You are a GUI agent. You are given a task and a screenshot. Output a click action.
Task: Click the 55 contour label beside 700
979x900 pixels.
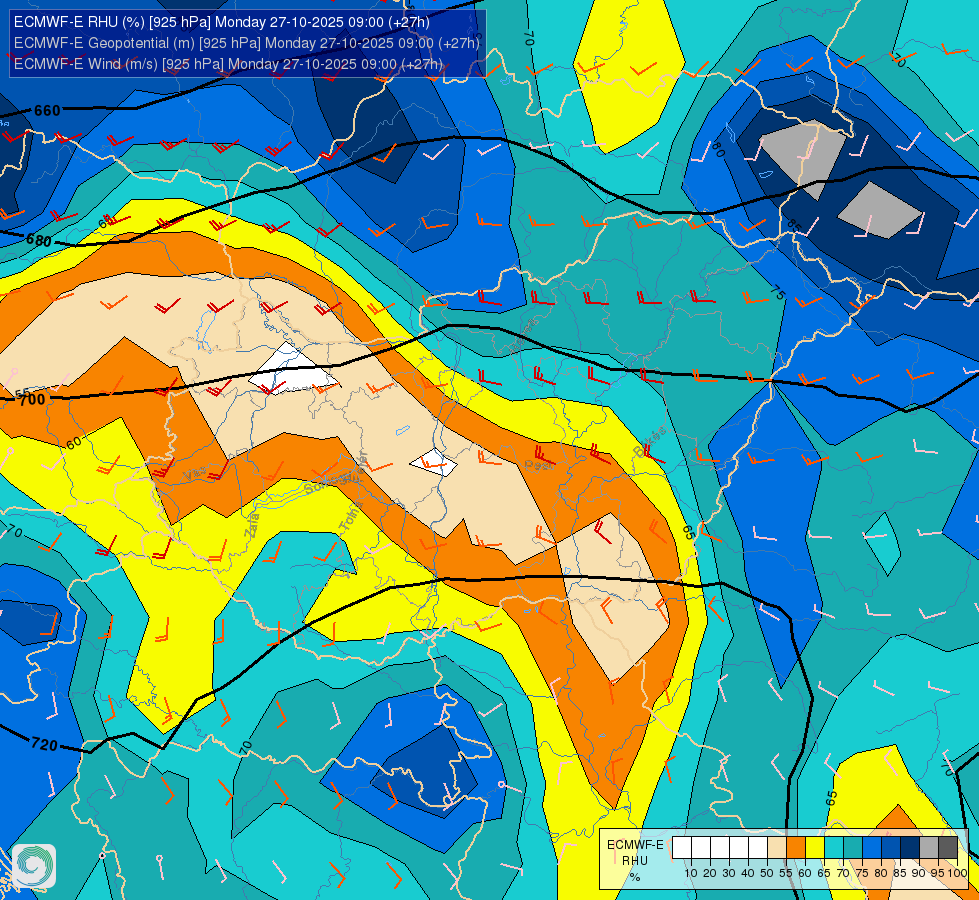(x=22, y=393)
